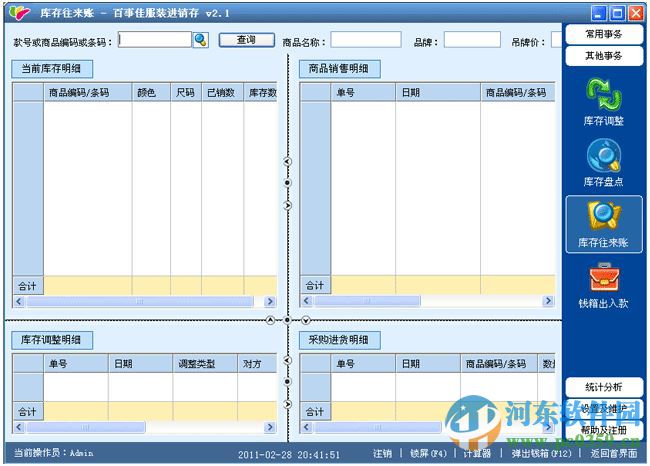Open the 钱箱出入款 briefcase icon
Screen dimensions: 650x466
[x=604, y=285]
